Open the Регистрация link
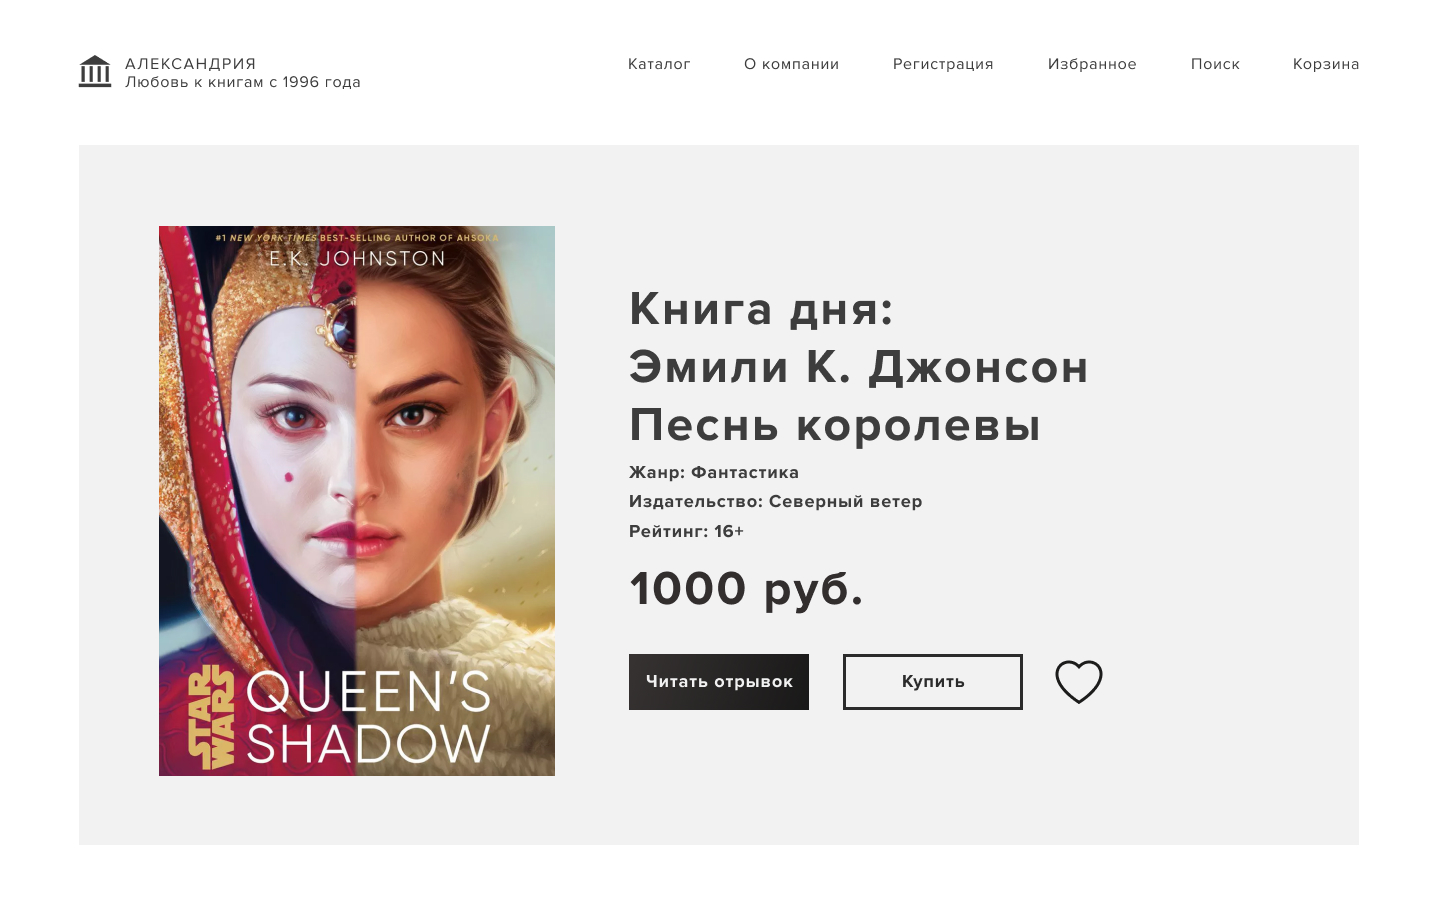 click(x=943, y=64)
